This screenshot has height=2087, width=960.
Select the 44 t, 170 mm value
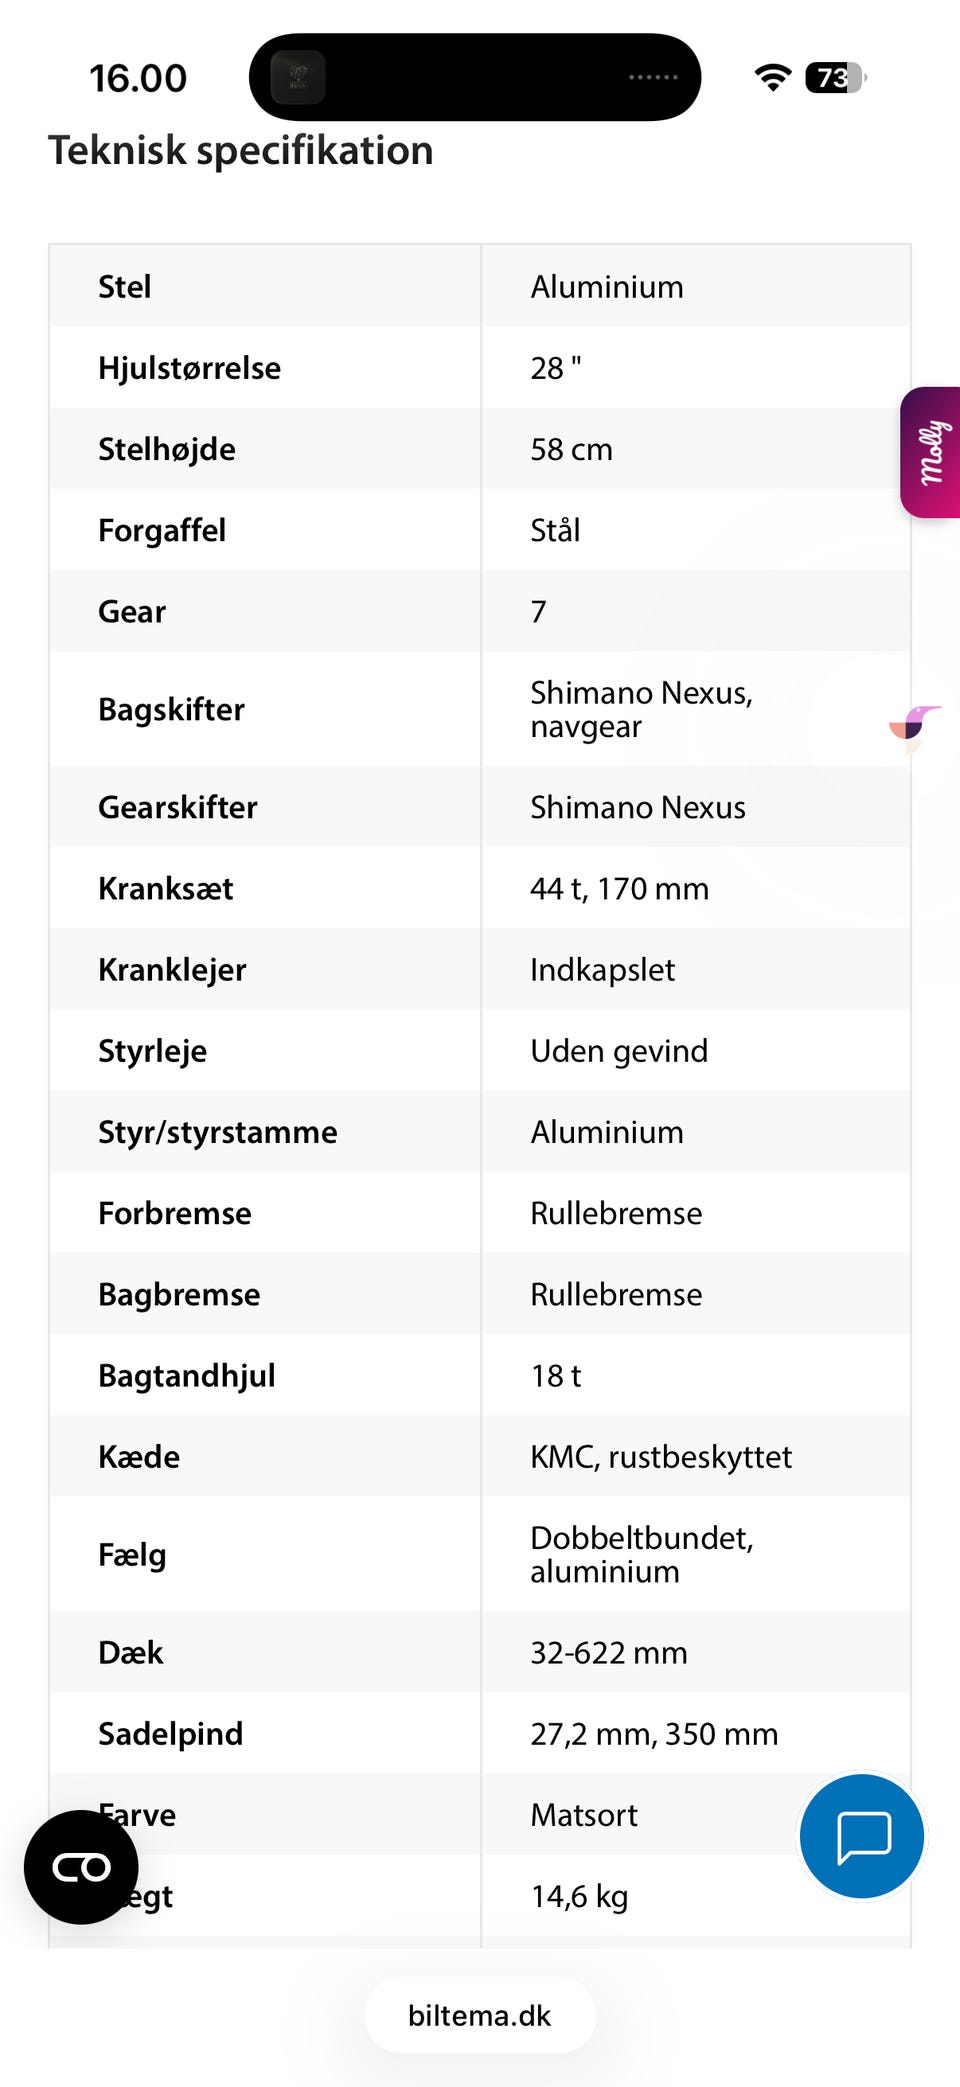pyautogui.click(x=619, y=888)
